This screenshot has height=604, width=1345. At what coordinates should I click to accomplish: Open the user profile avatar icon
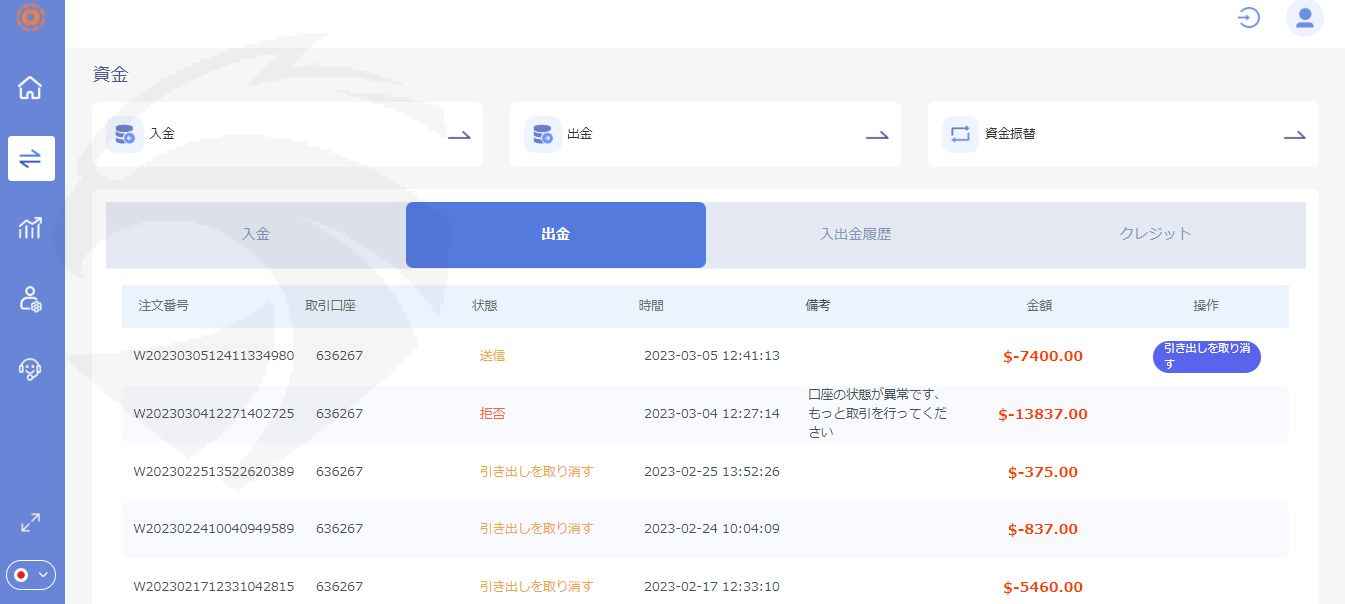point(1304,17)
